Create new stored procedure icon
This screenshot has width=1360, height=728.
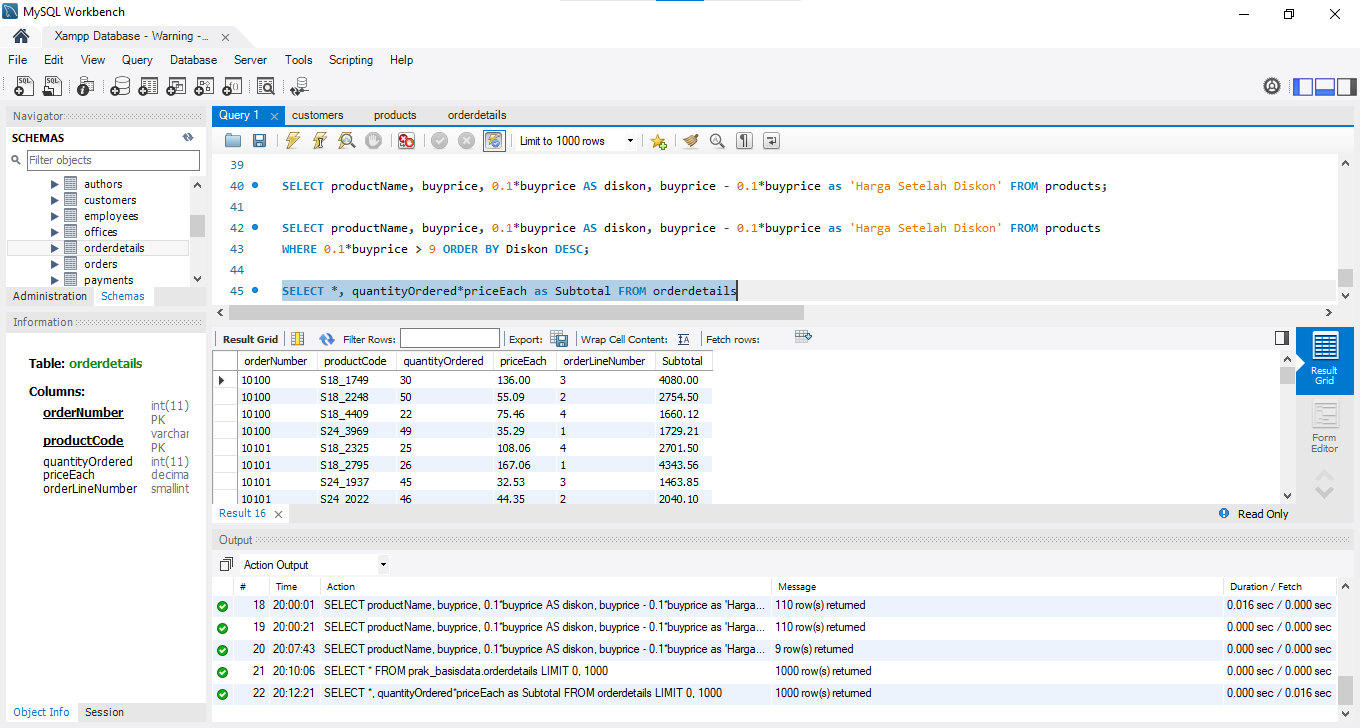click(204, 87)
